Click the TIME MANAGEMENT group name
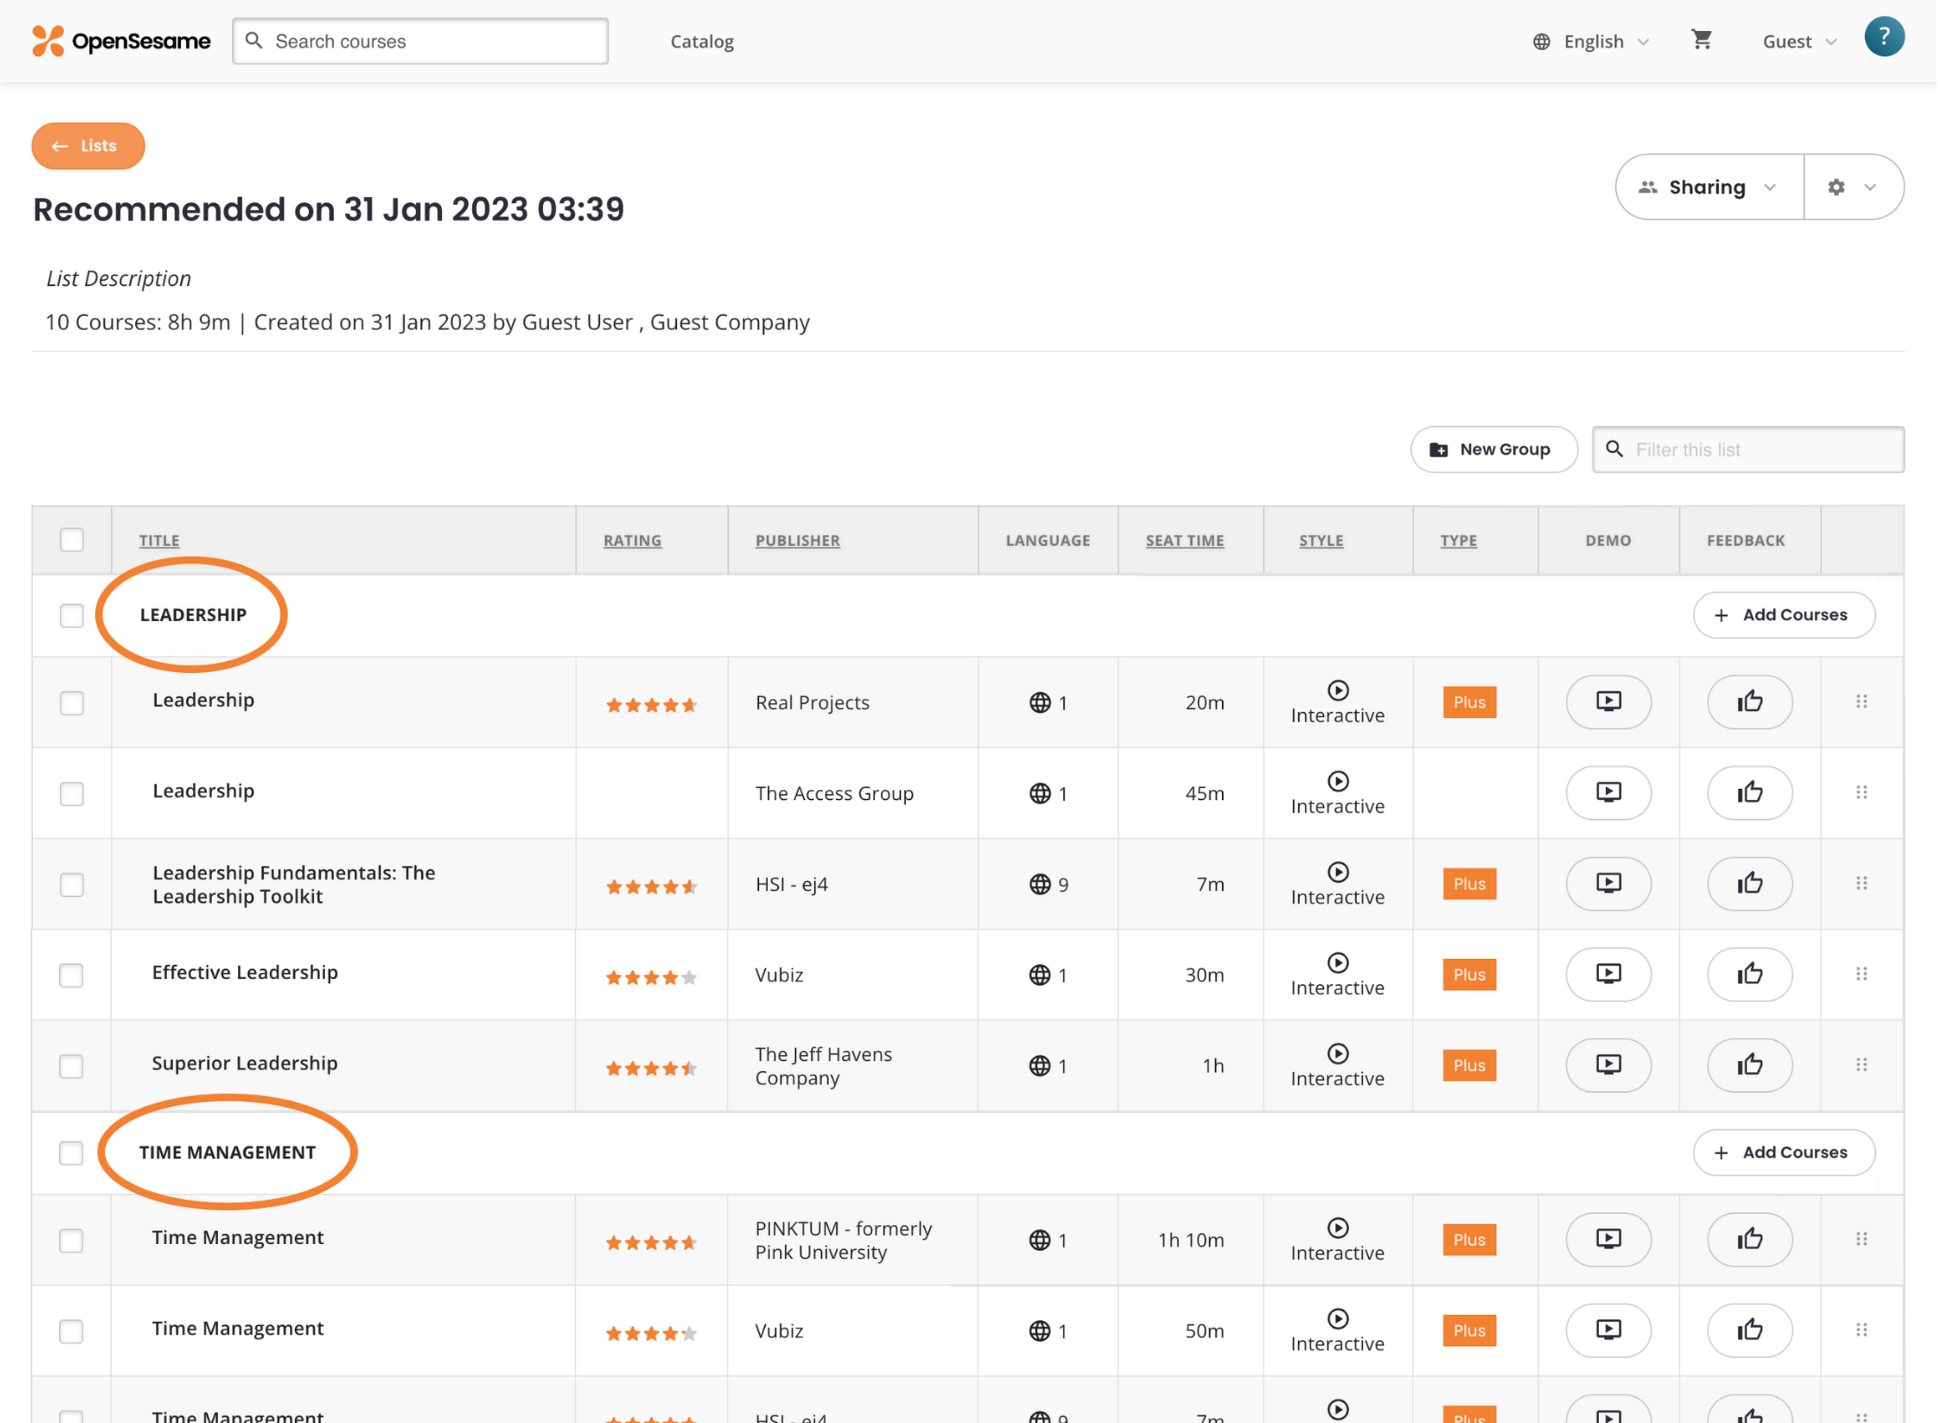This screenshot has width=1938, height=1423. click(227, 1153)
